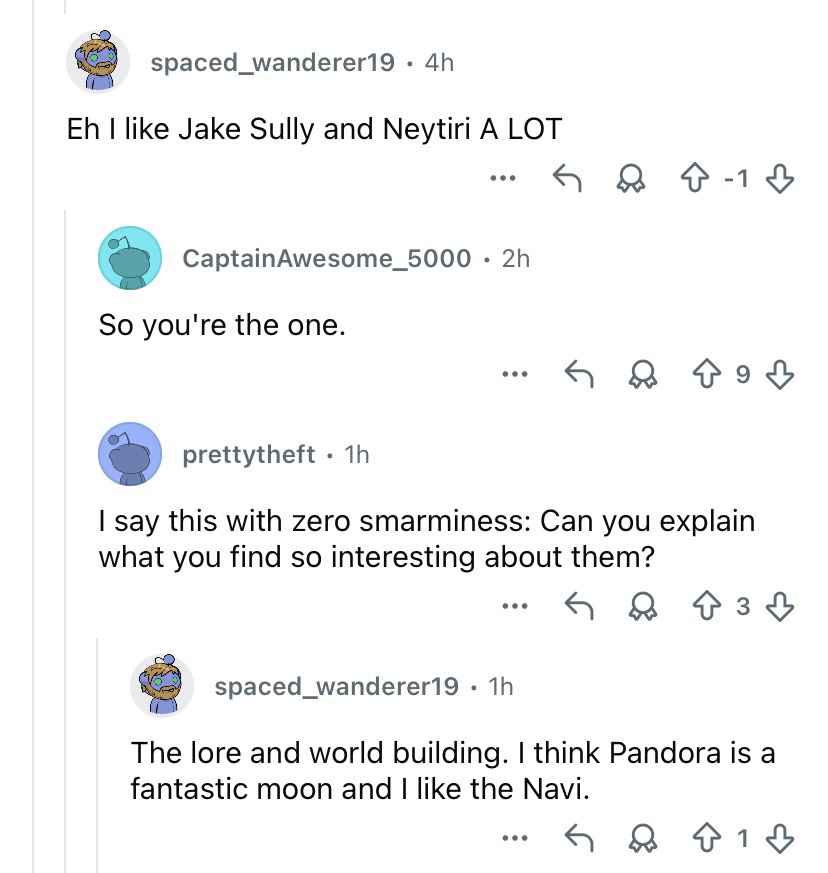
Task: Reply to prettytheft's zero smarminess comment
Action: pyautogui.click(x=579, y=606)
